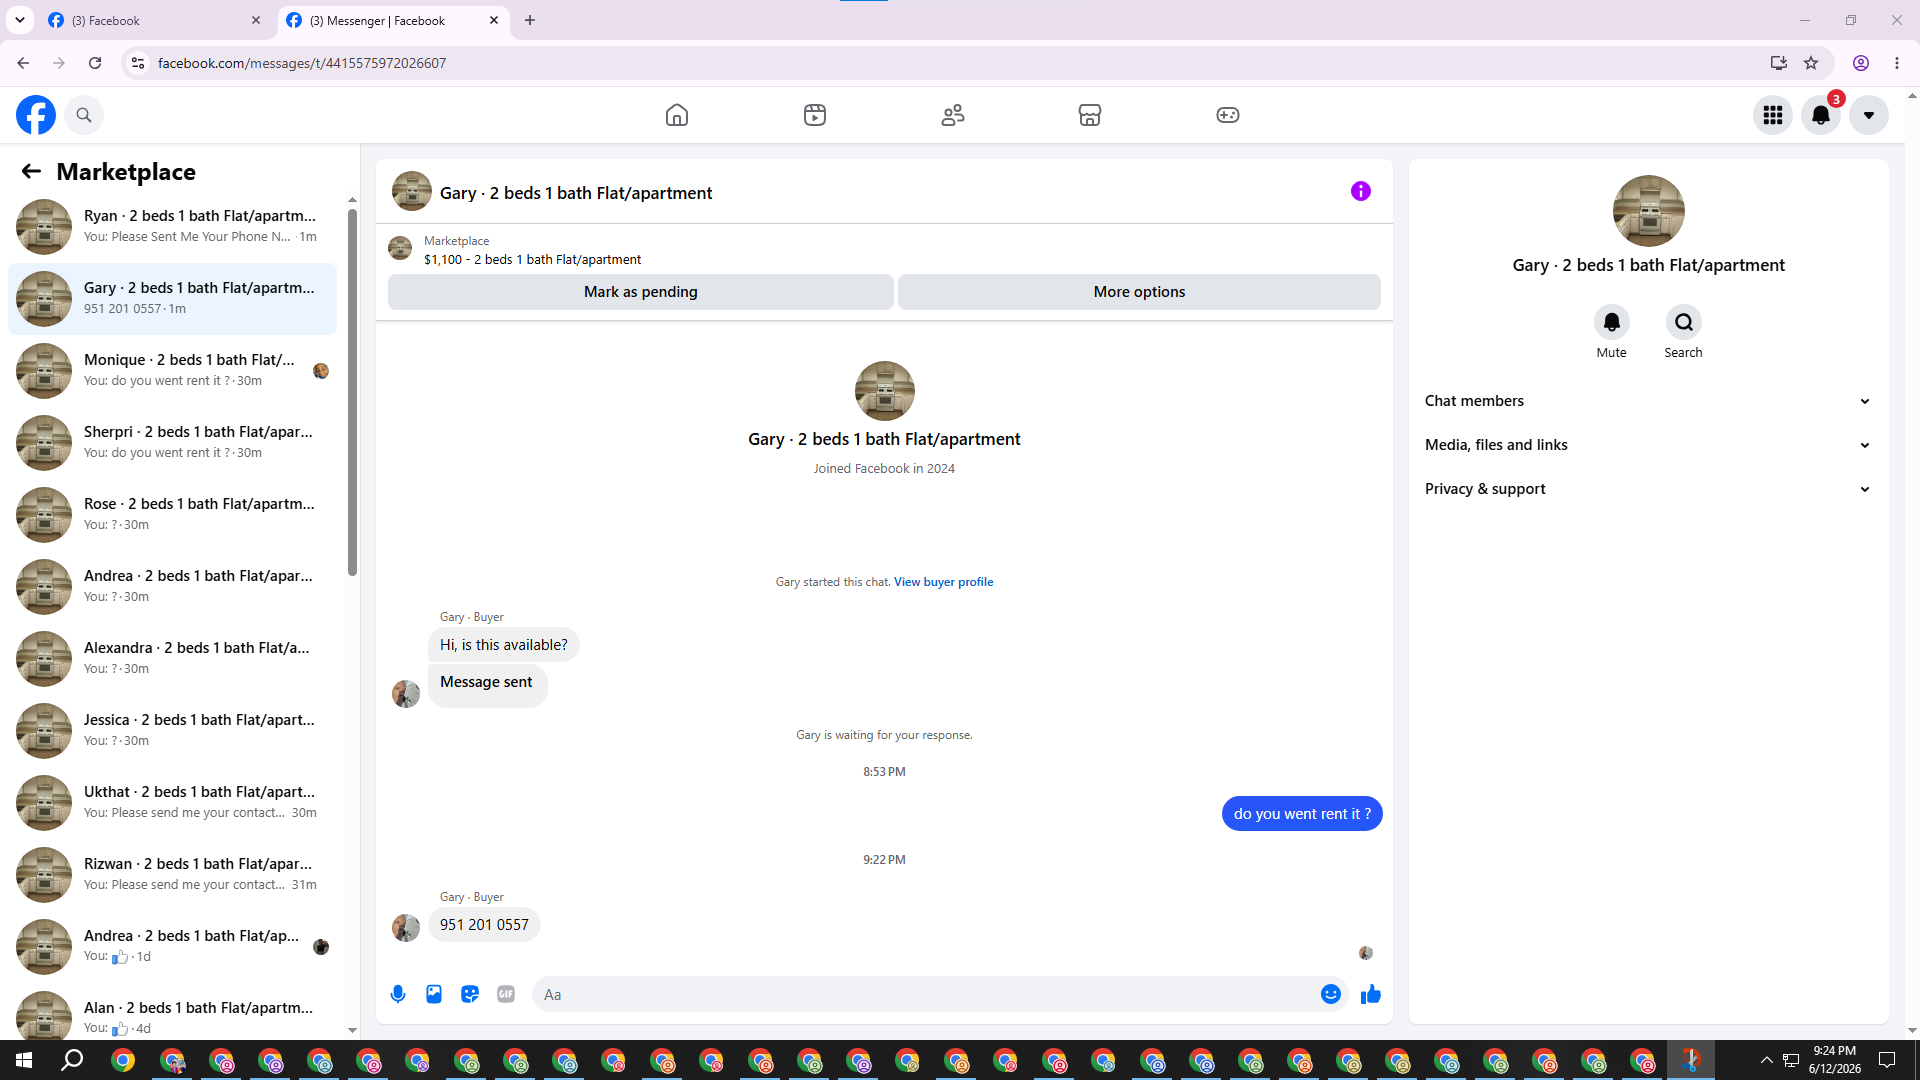
Task: Expand Chat members section
Action: point(1648,401)
